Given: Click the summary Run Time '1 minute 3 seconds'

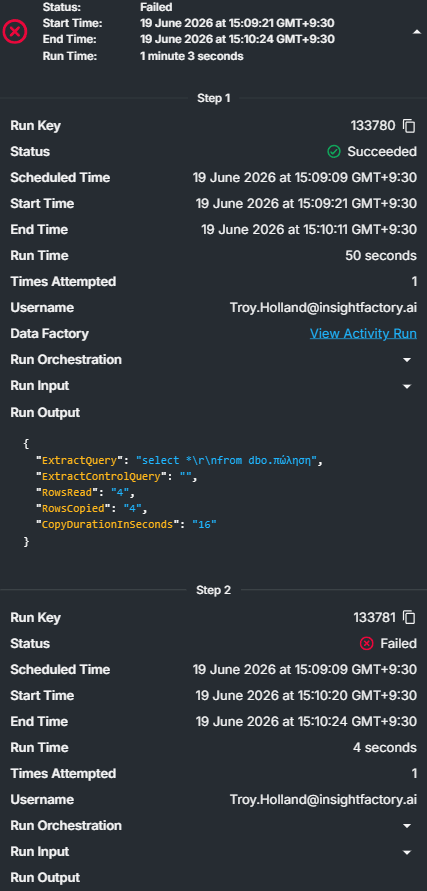Looking at the screenshot, I should click(x=192, y=56).
